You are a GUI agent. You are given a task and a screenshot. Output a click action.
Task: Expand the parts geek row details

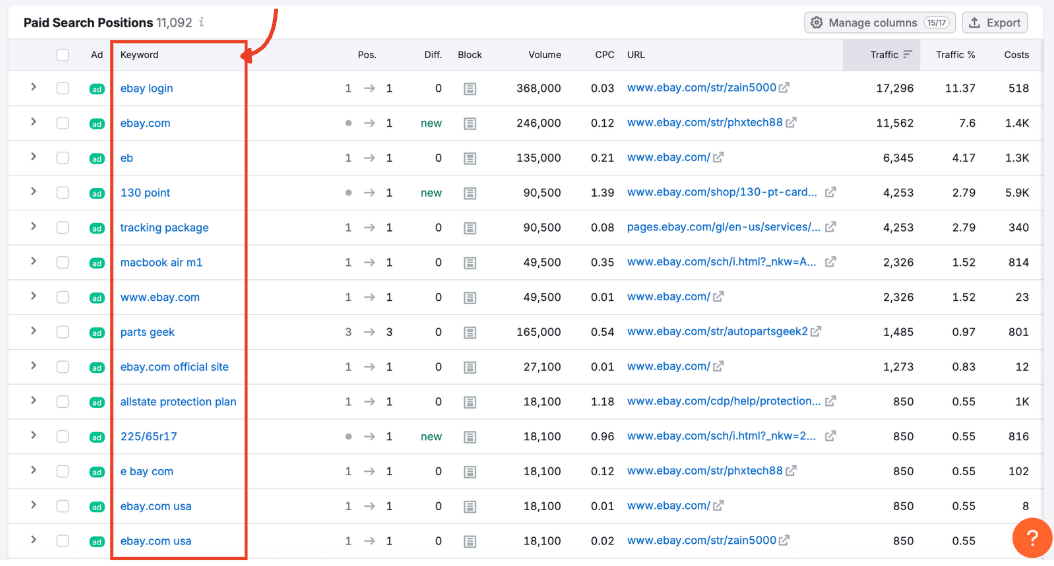[x=33, y=331]
